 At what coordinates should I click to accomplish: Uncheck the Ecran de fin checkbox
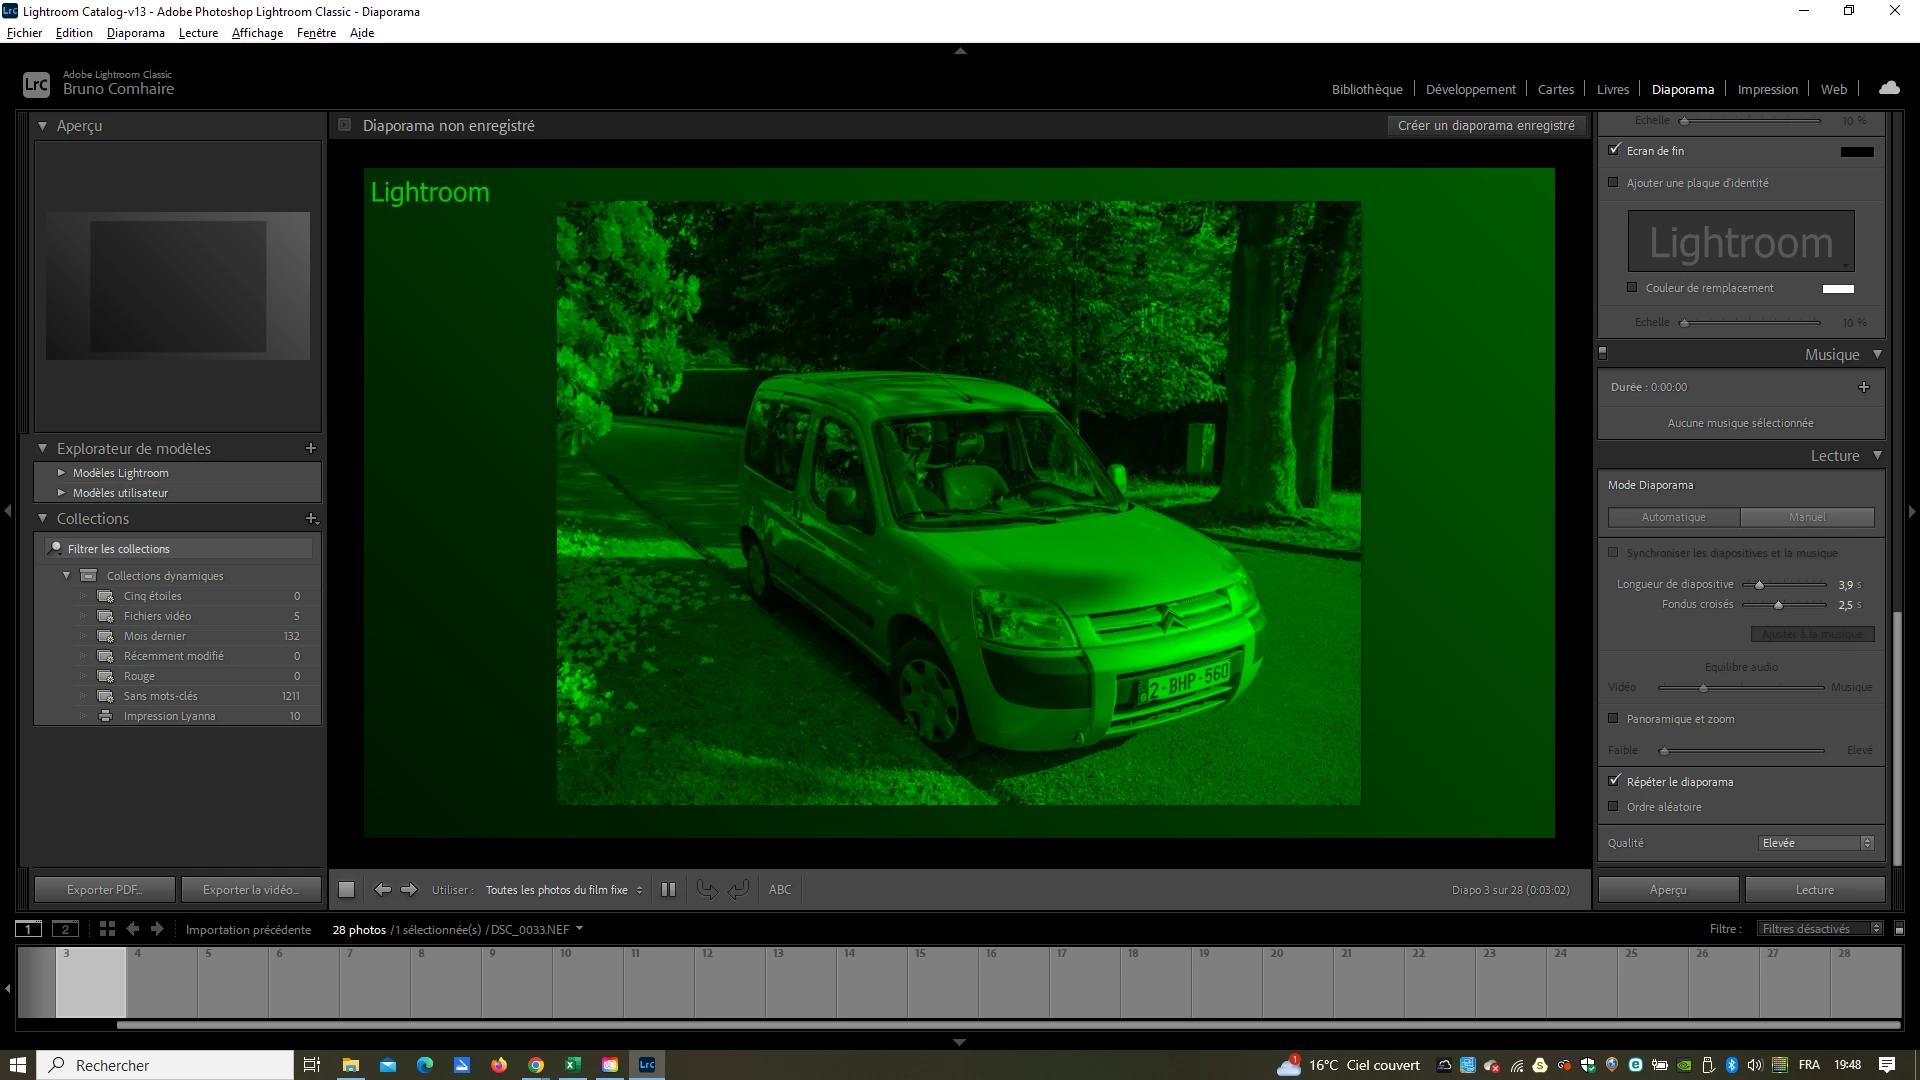point(1614,150)
